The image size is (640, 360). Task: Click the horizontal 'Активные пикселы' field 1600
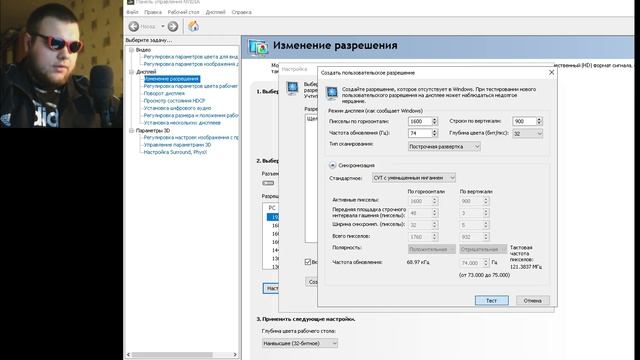423,201
